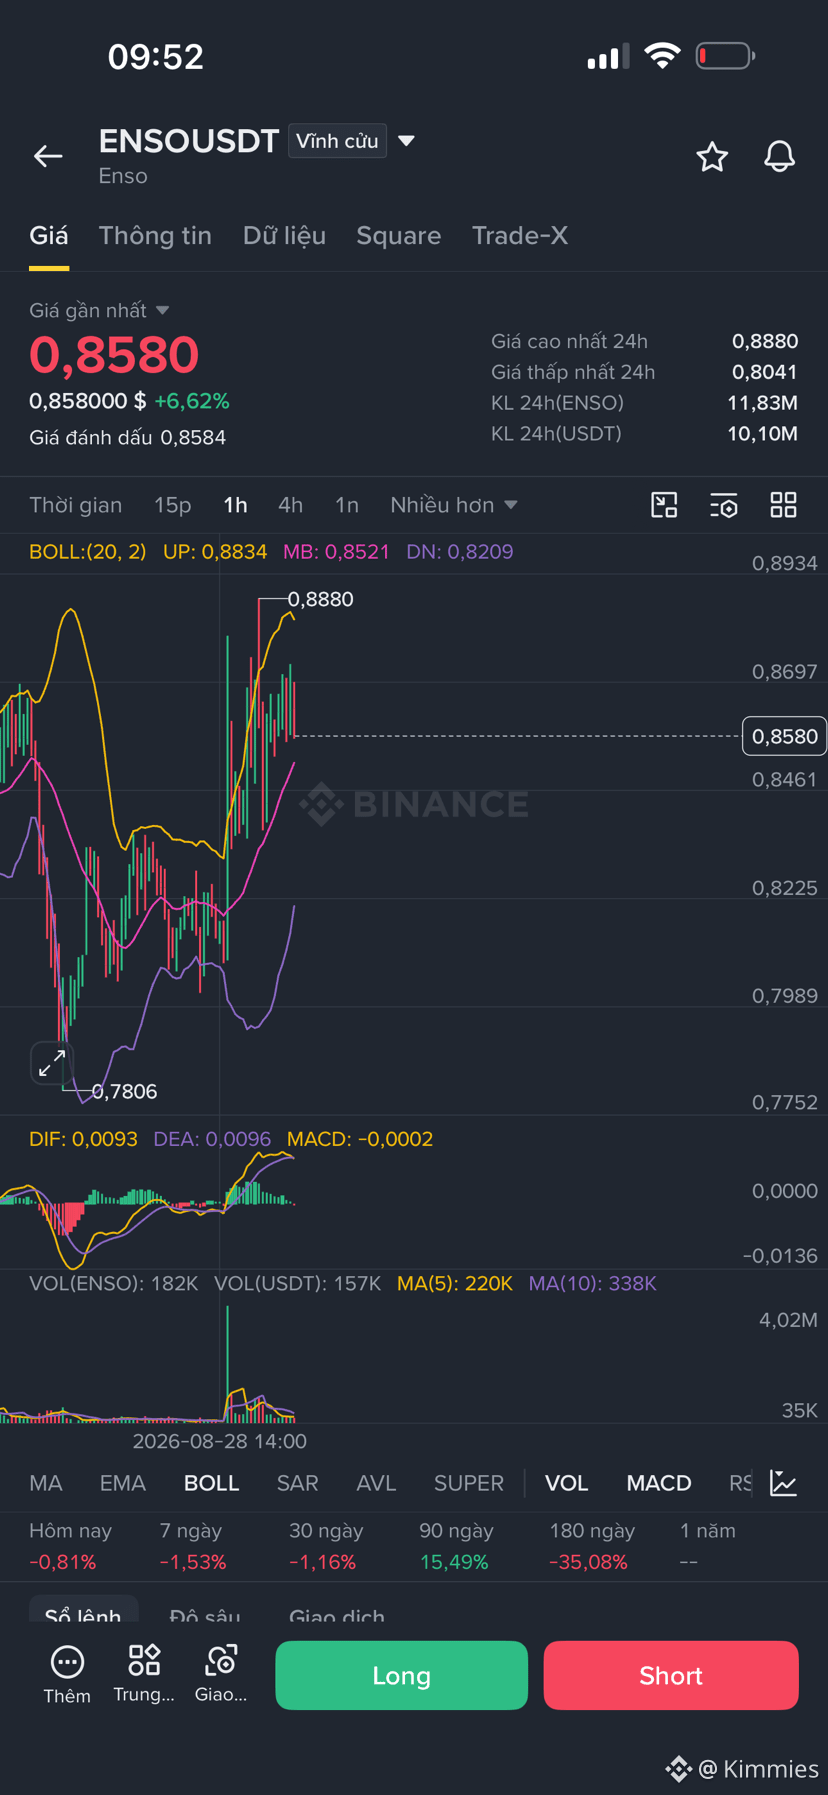
Task: Toggle MA indicator
Action: click(46, 1483)
